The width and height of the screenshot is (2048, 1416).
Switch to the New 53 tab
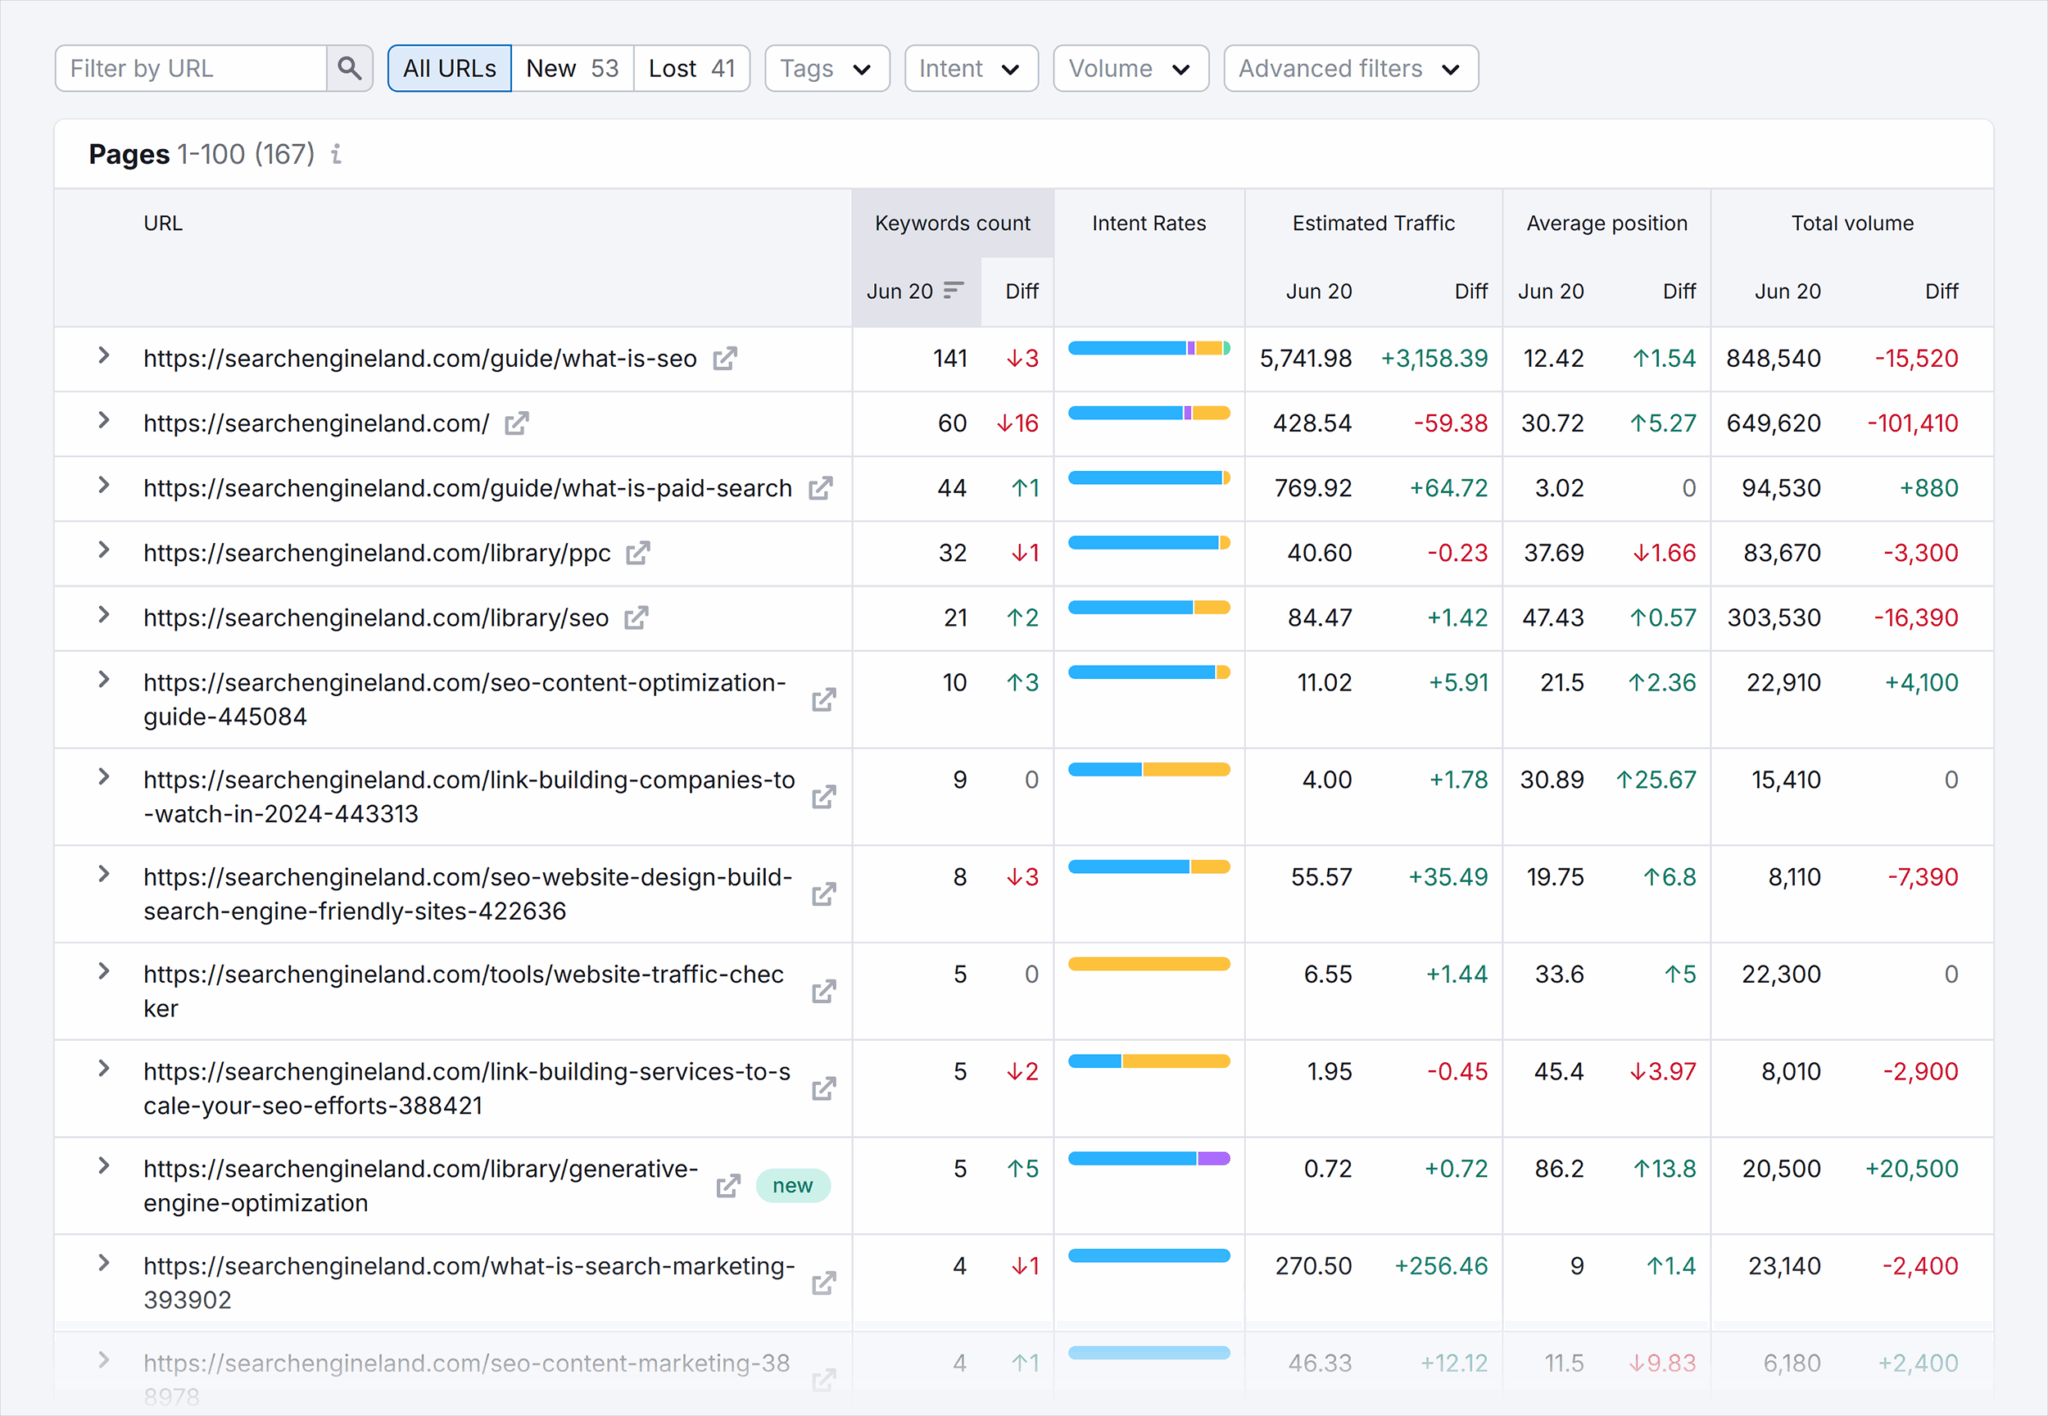pyautogui.click(x=572, y=68)
